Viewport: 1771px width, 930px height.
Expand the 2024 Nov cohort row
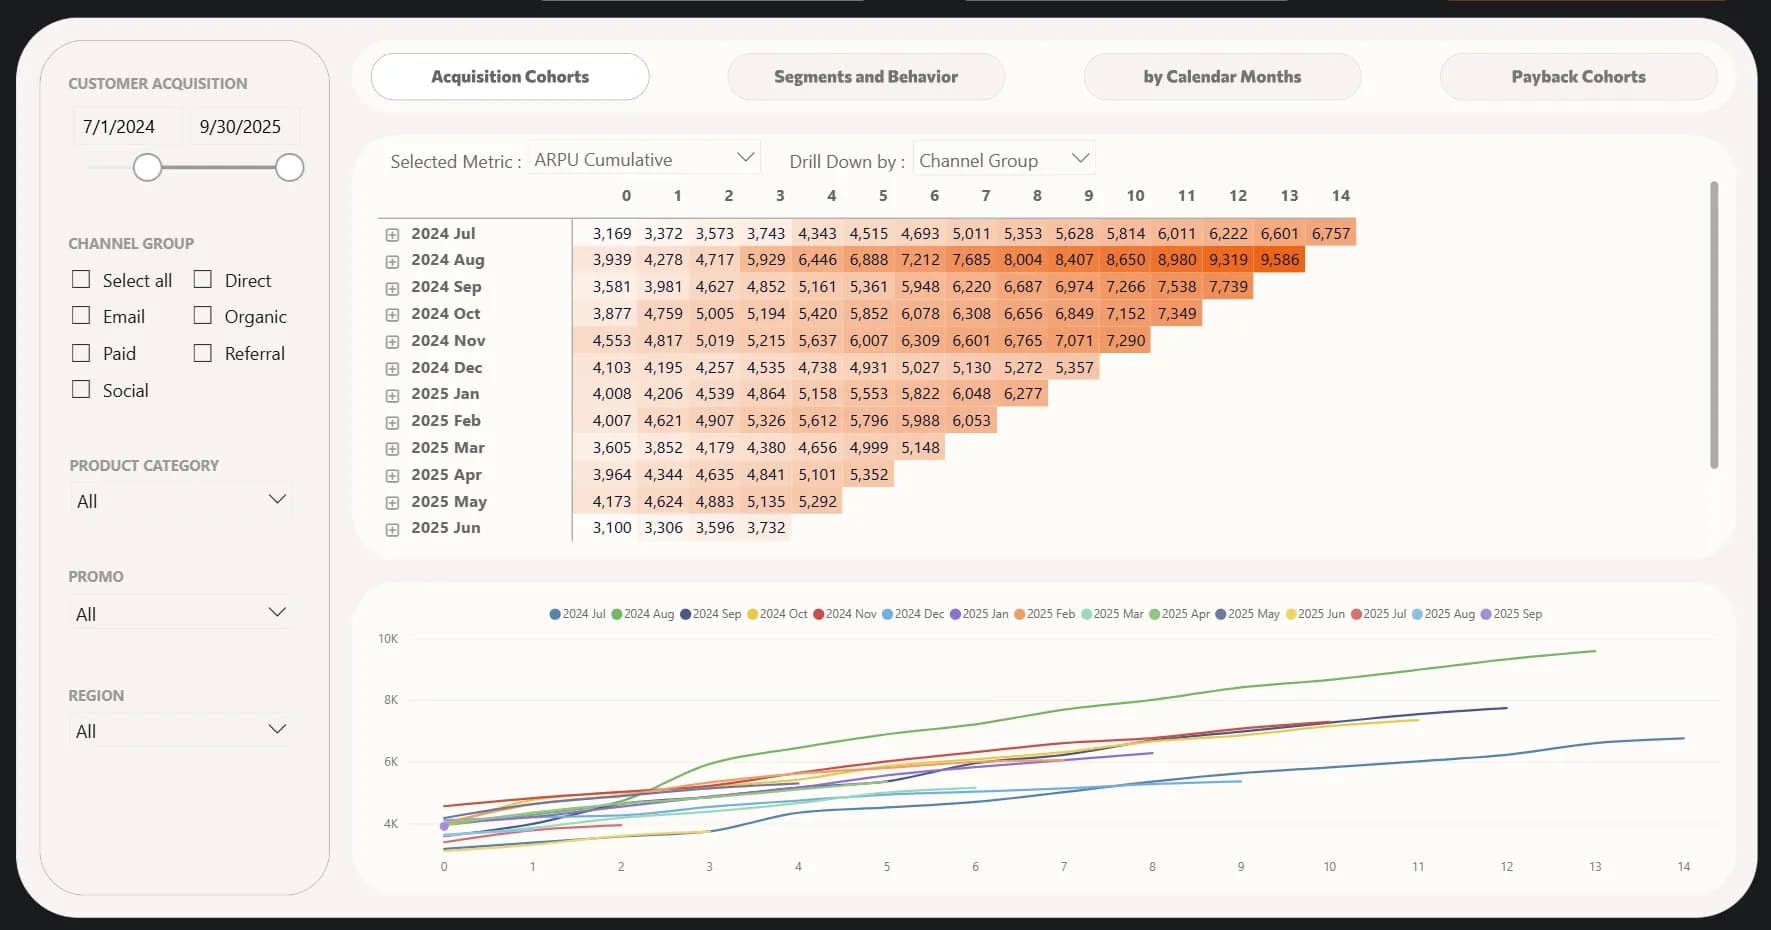click(392, 341)
